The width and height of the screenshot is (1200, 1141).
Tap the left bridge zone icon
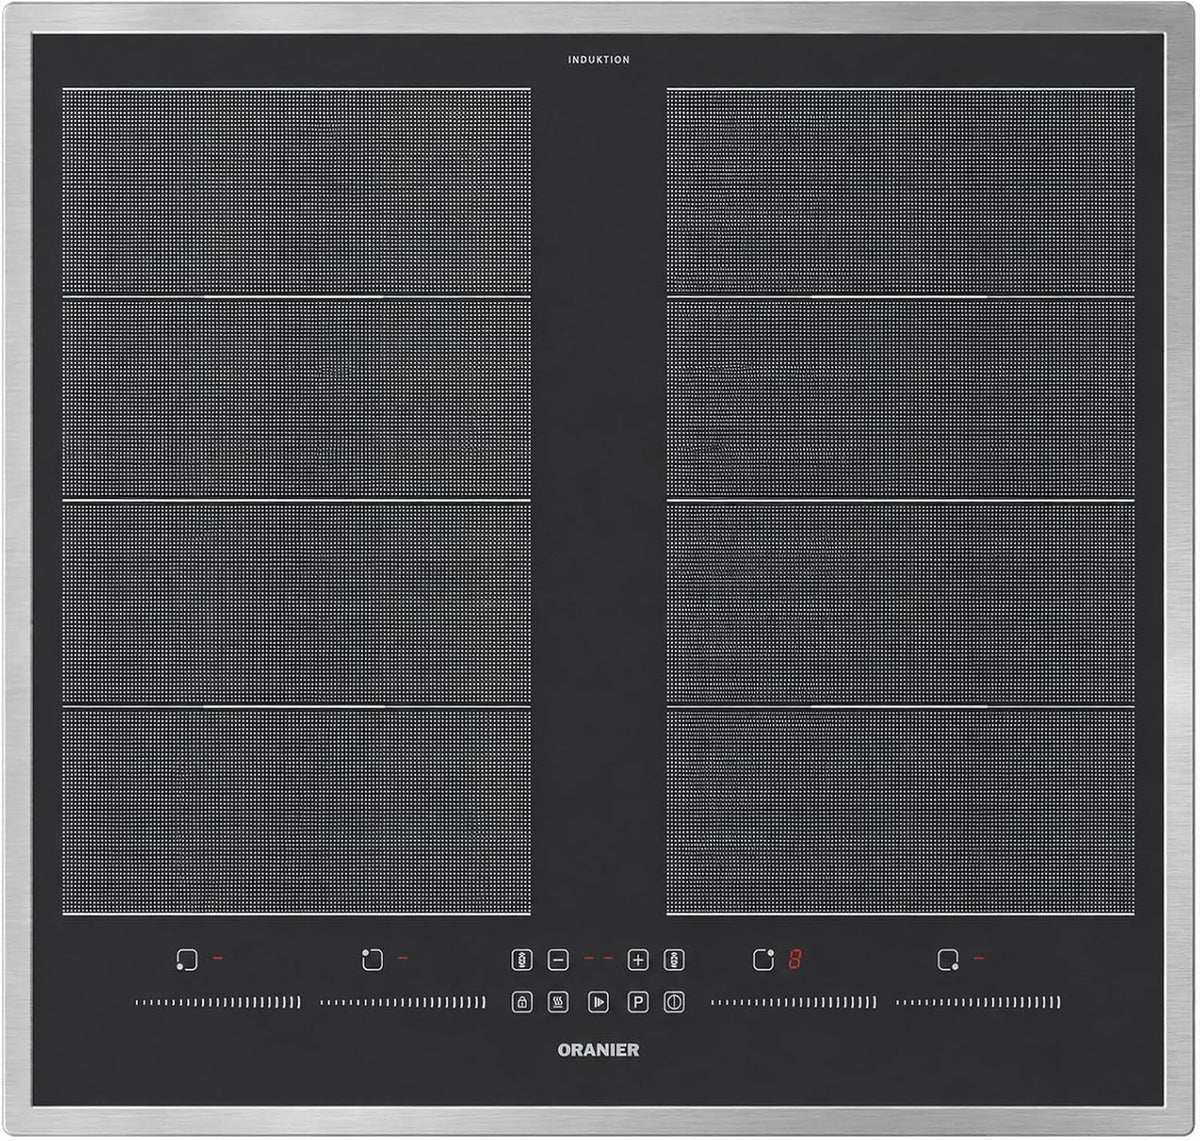tap(522, 960)
